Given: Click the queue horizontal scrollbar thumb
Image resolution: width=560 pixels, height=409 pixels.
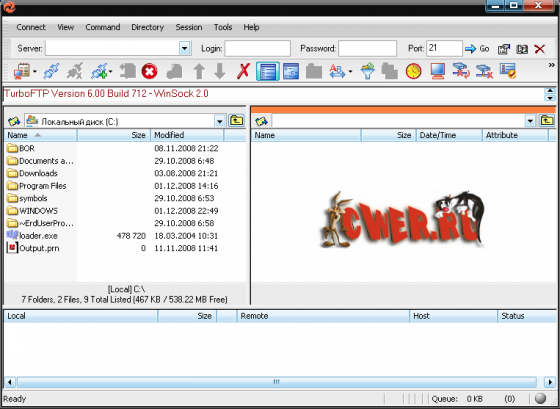Looking at the screenshot, I should pyautogui.click(x=277, y=382).
